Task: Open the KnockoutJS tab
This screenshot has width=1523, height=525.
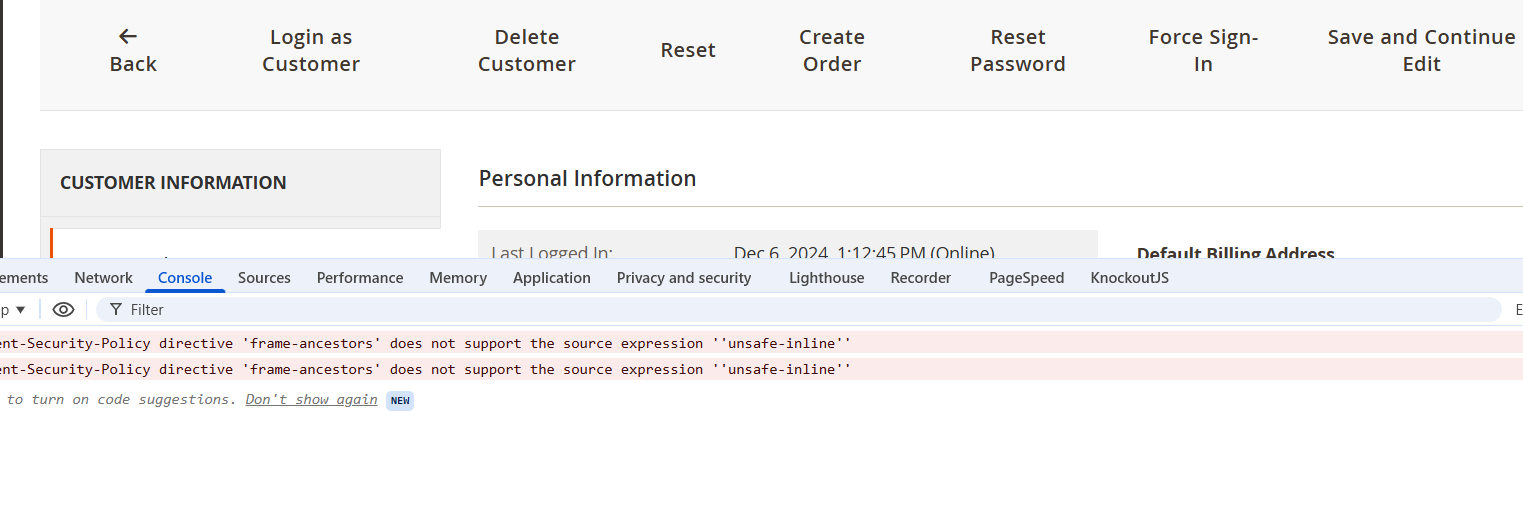Action: 1130,278
